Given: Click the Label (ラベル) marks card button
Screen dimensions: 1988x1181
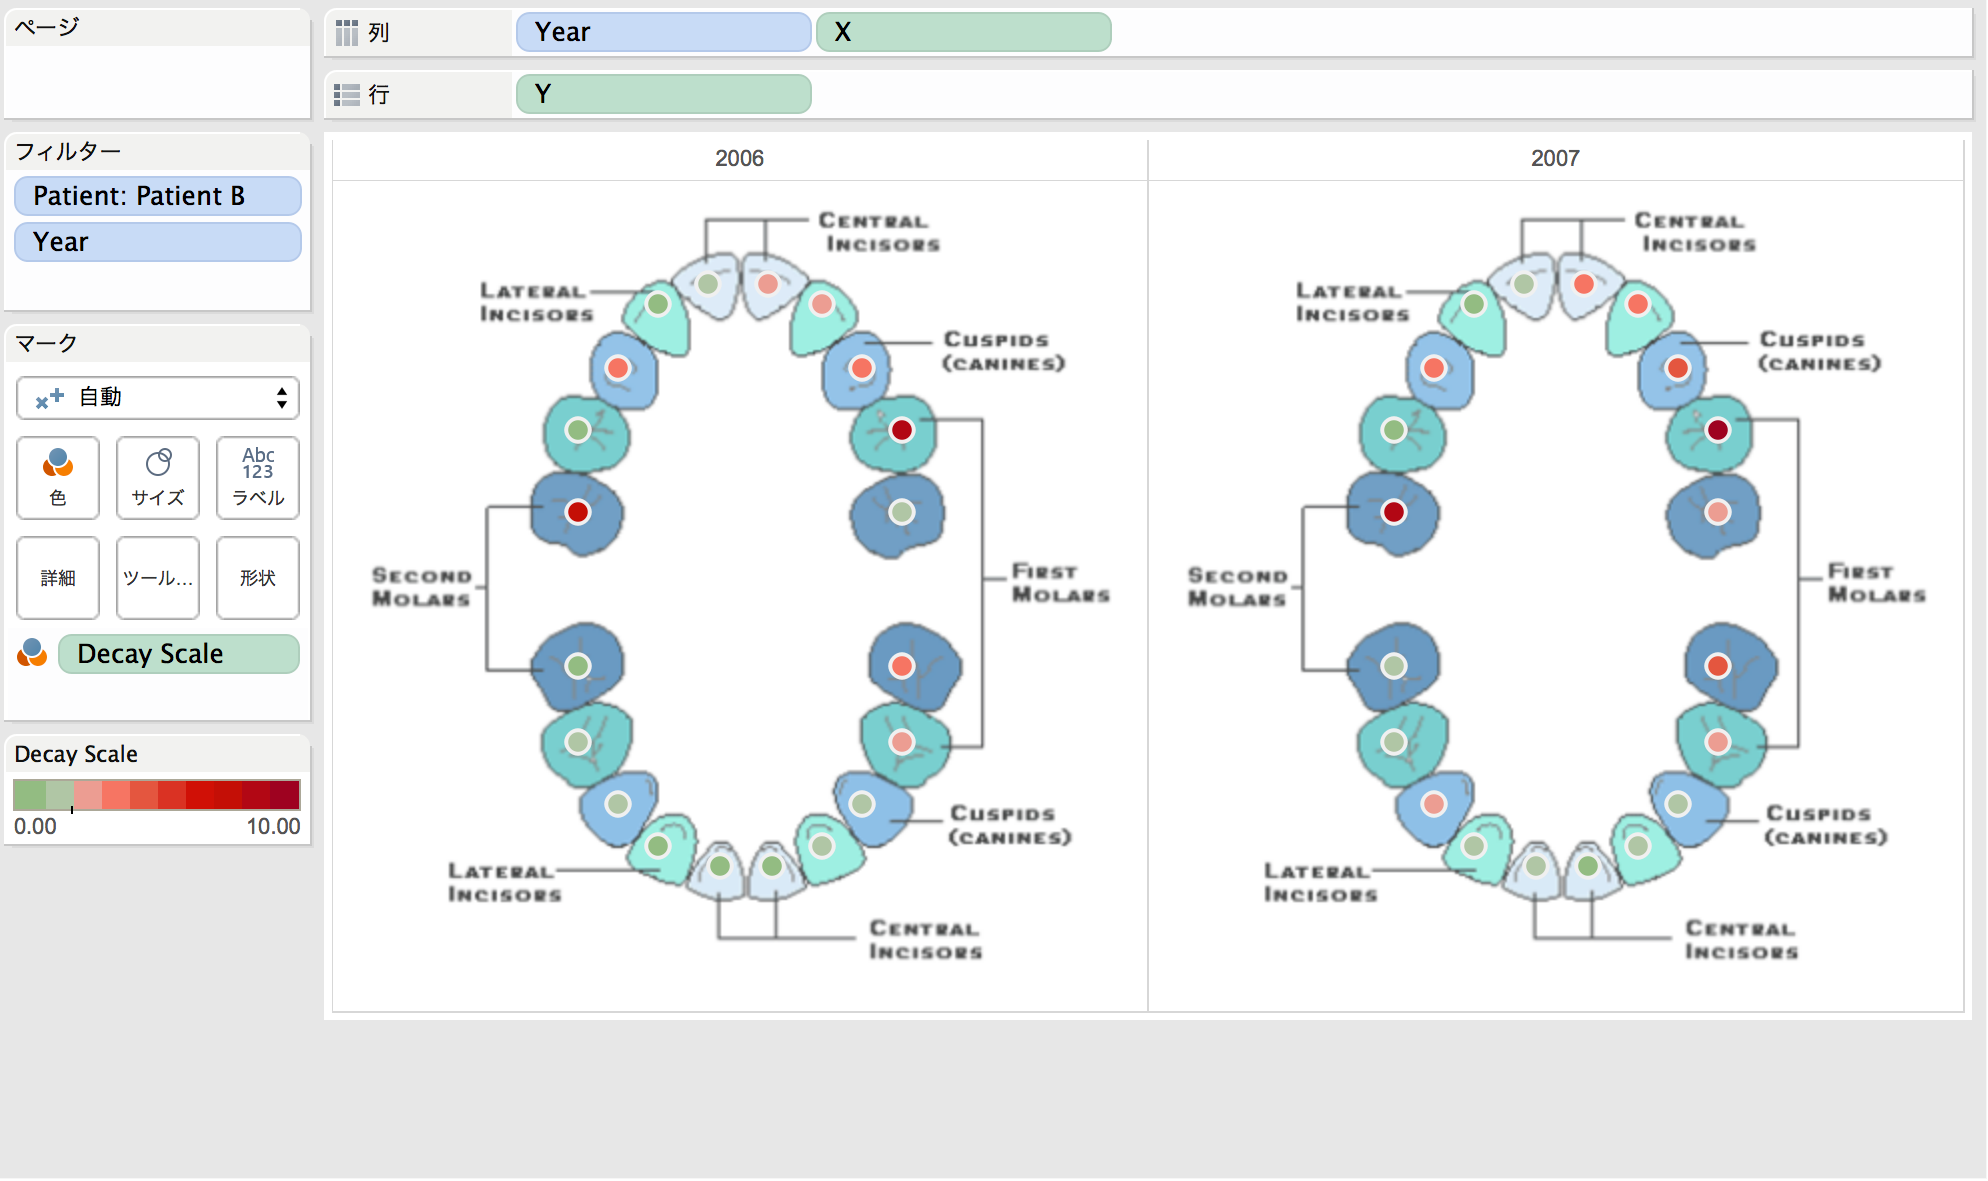Looking at the screenshot, I should pyautogui.click(x=258, y=477).
